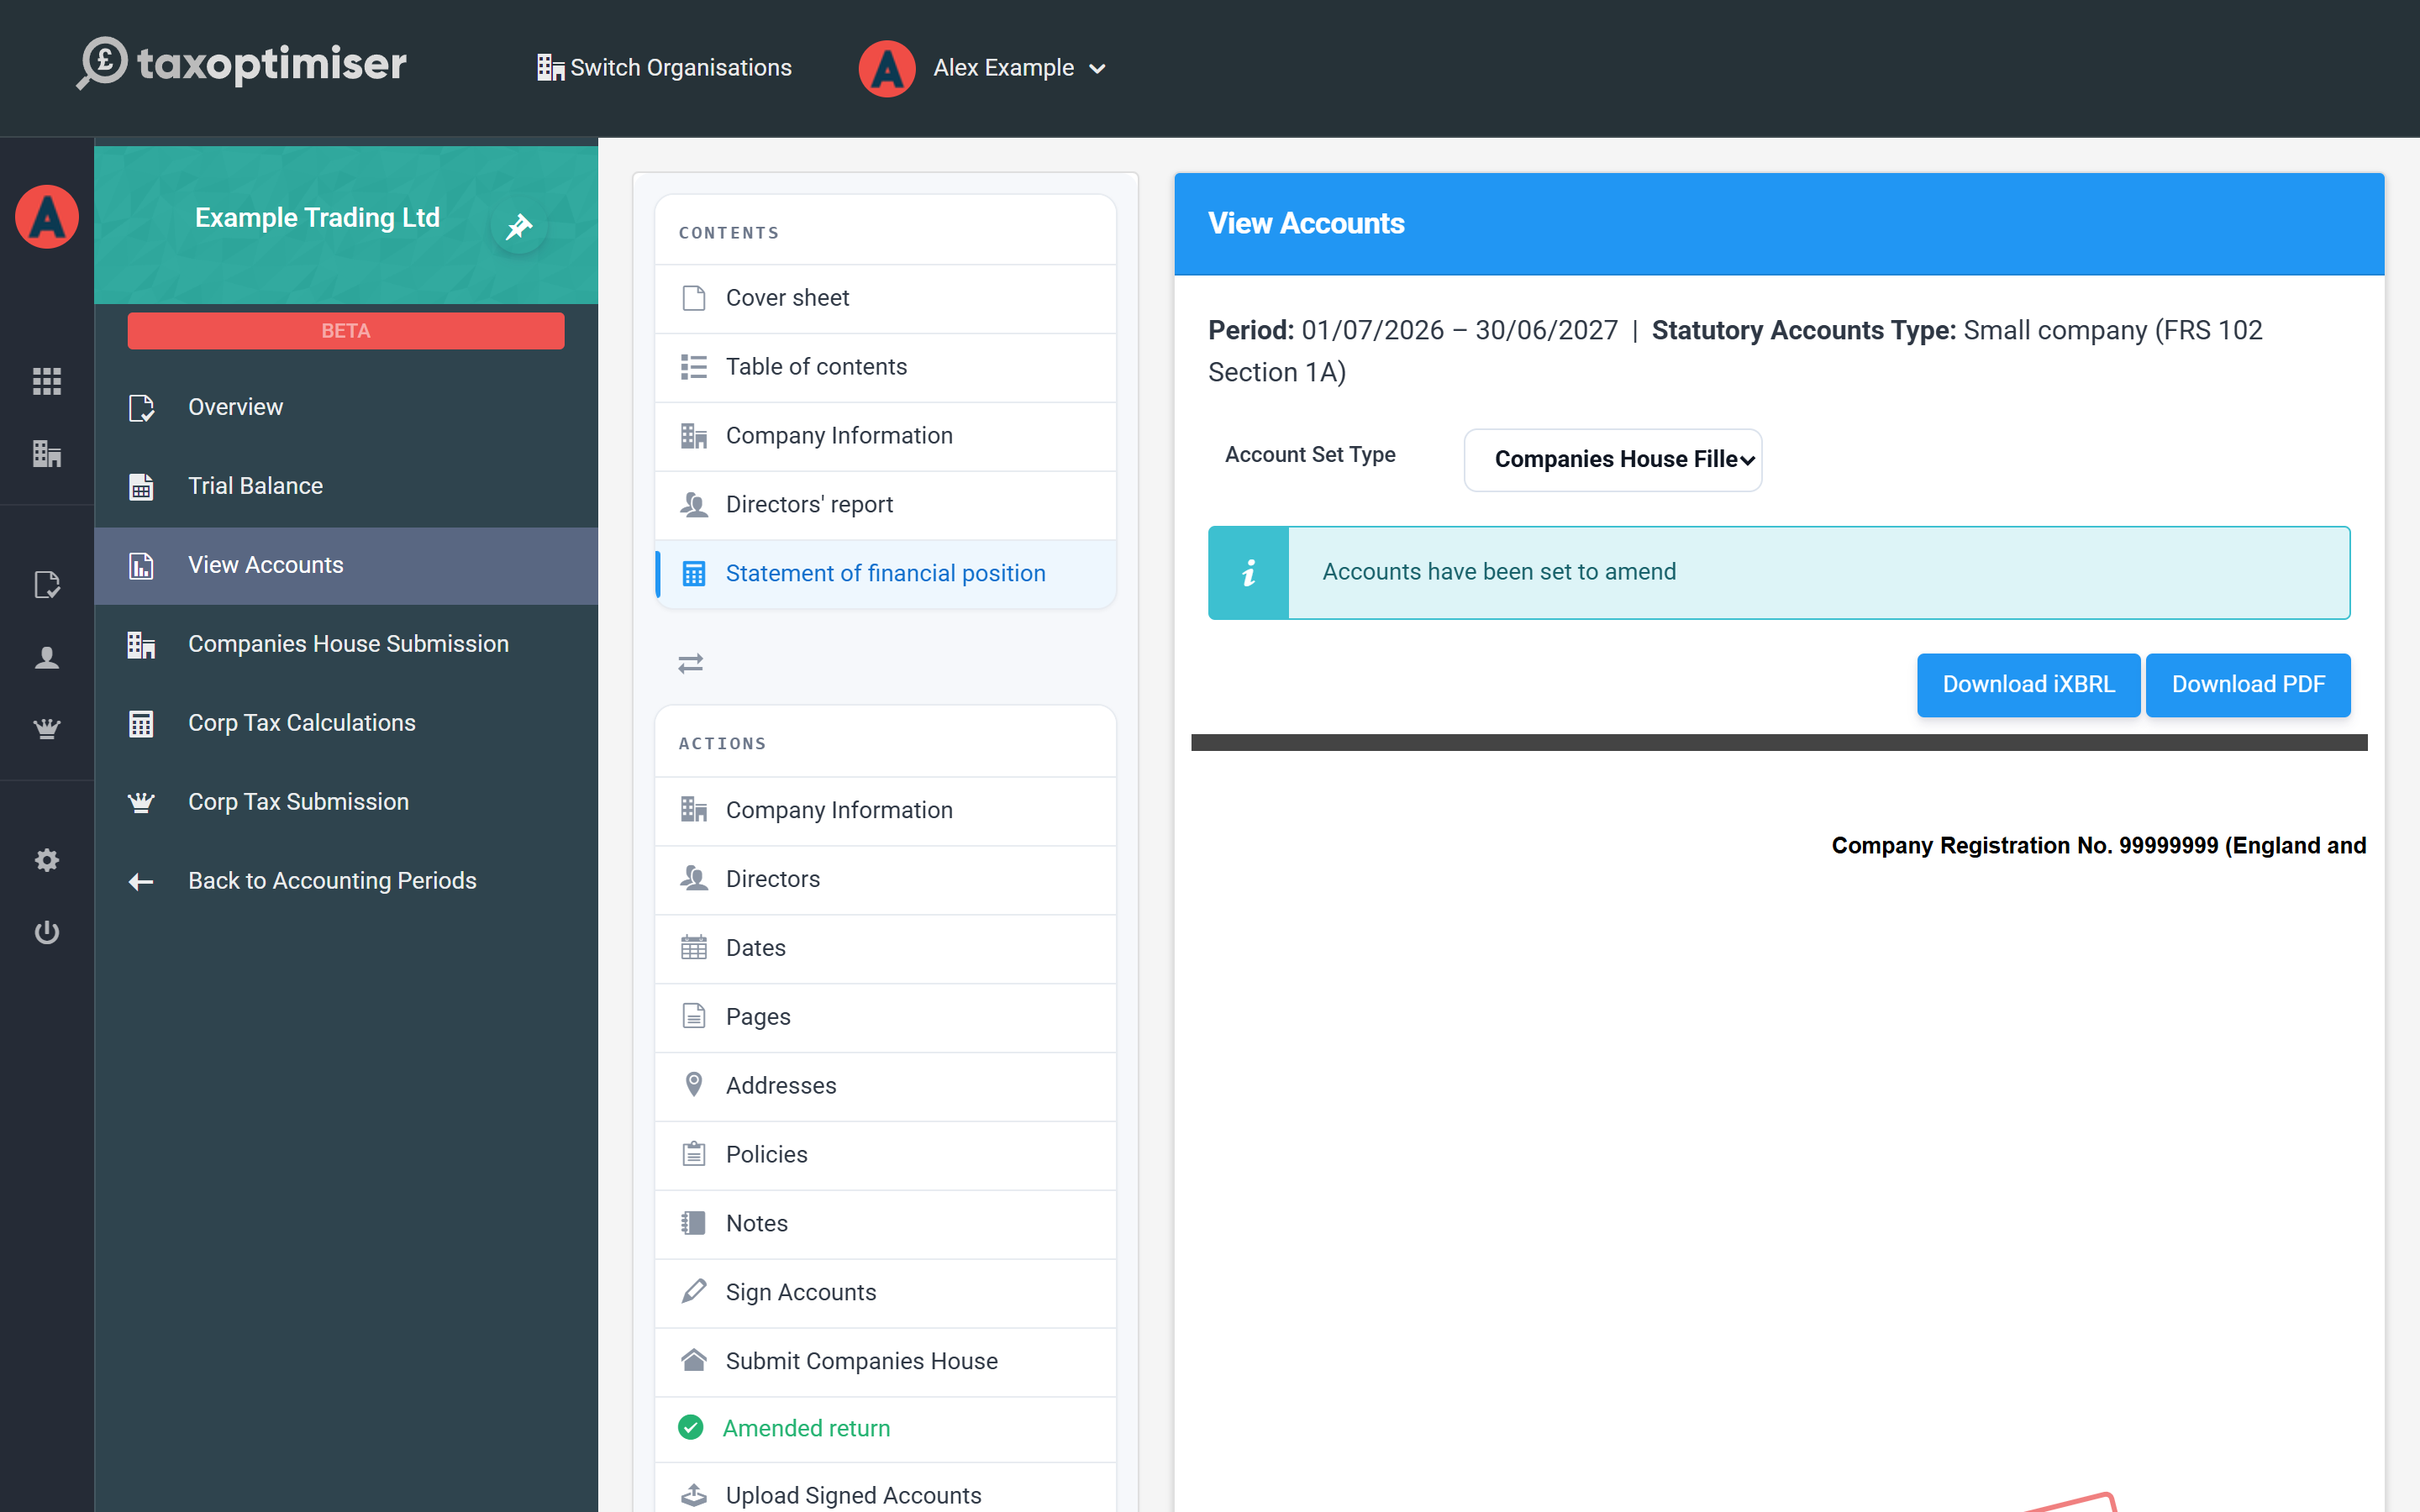Click the Submit Companies House building icon
2420x1512 pixels.
(x=694, y=1360)
